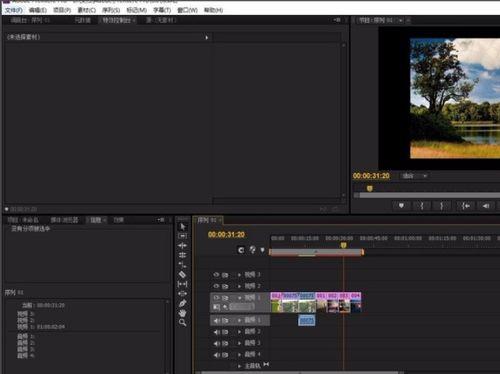This screenshot has height=374, width=500.
Task: Open the 文件(F) menu
Action: [x=14, y=10]
